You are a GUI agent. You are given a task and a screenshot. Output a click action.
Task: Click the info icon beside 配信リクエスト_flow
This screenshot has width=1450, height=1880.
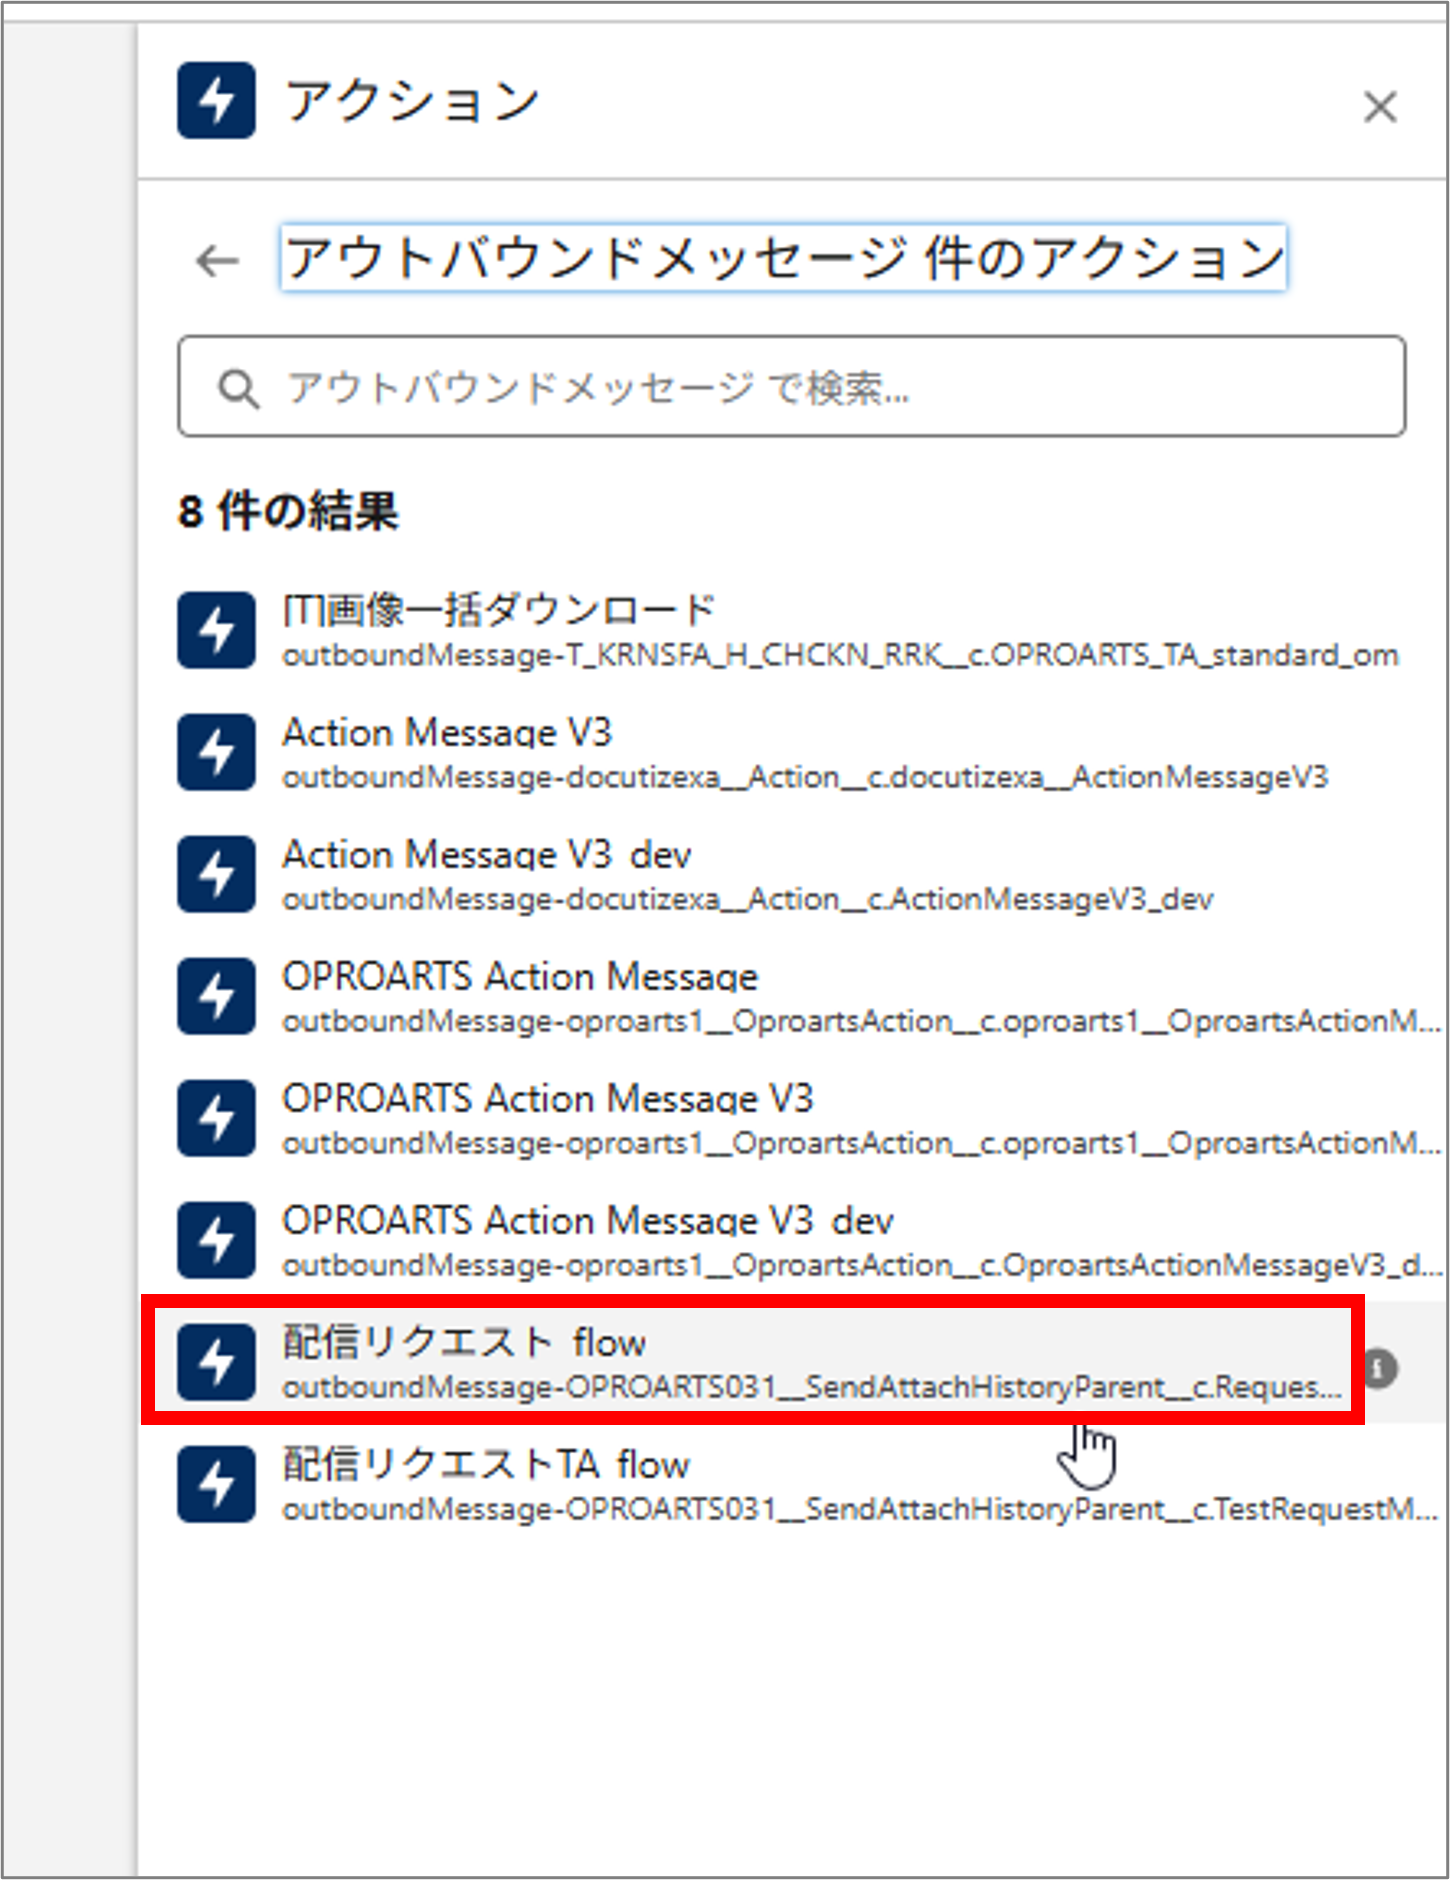coord(1380,1367)
